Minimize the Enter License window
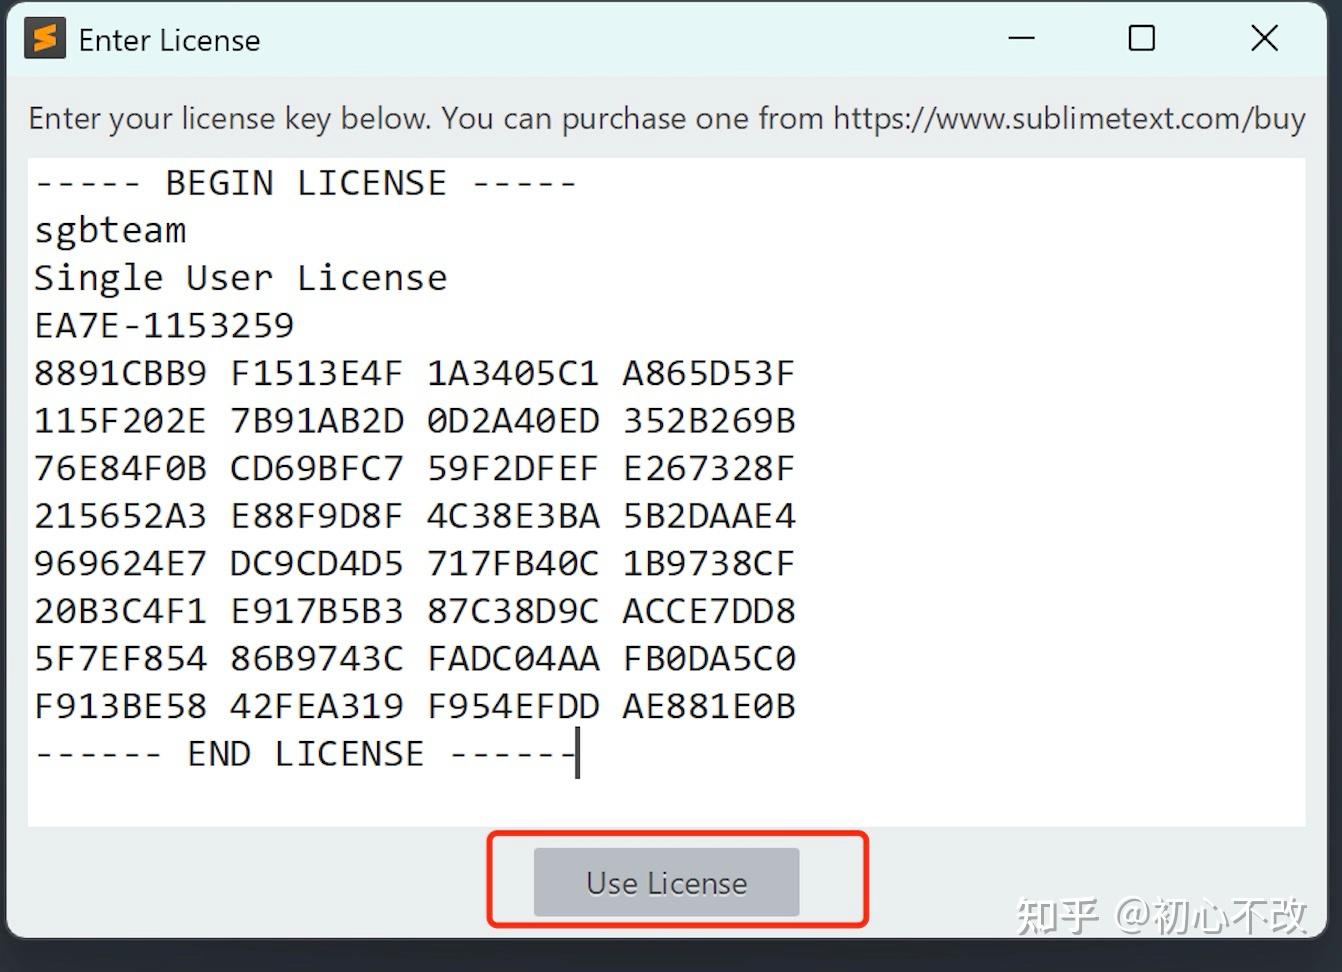The image size is (1342, 972). click(1021, 38)
